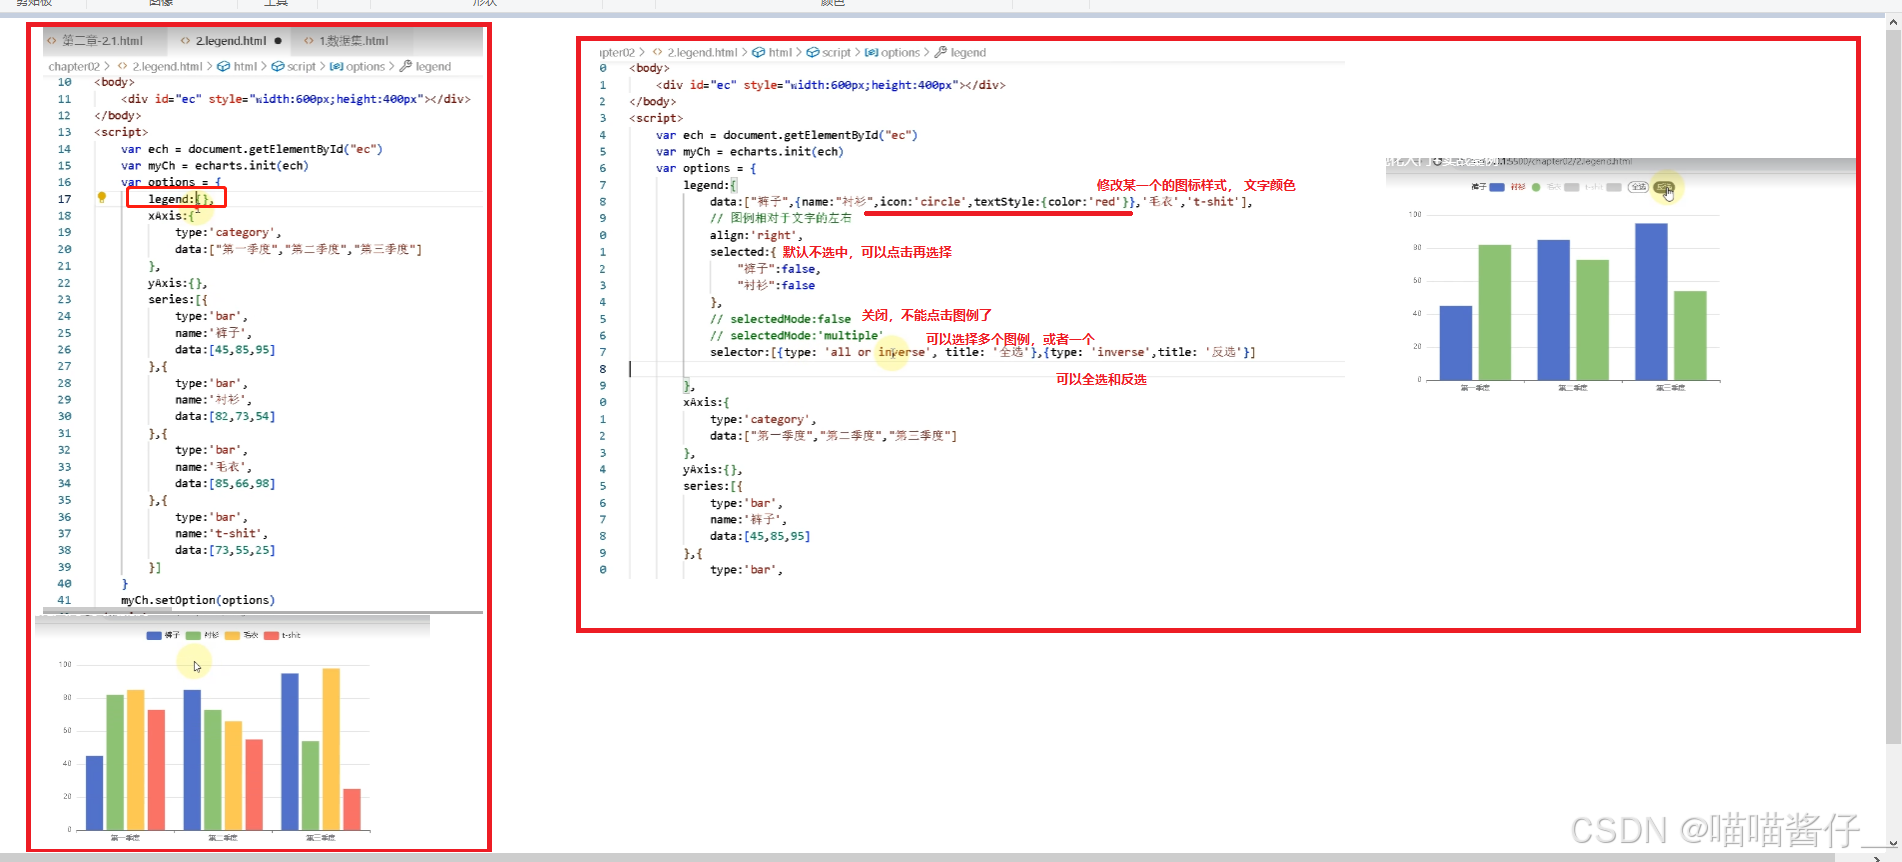Open 2.legend.html in the left editor breadcrumb
The width and height of the screenshot is (1902, 862).
tap(167, 67)
